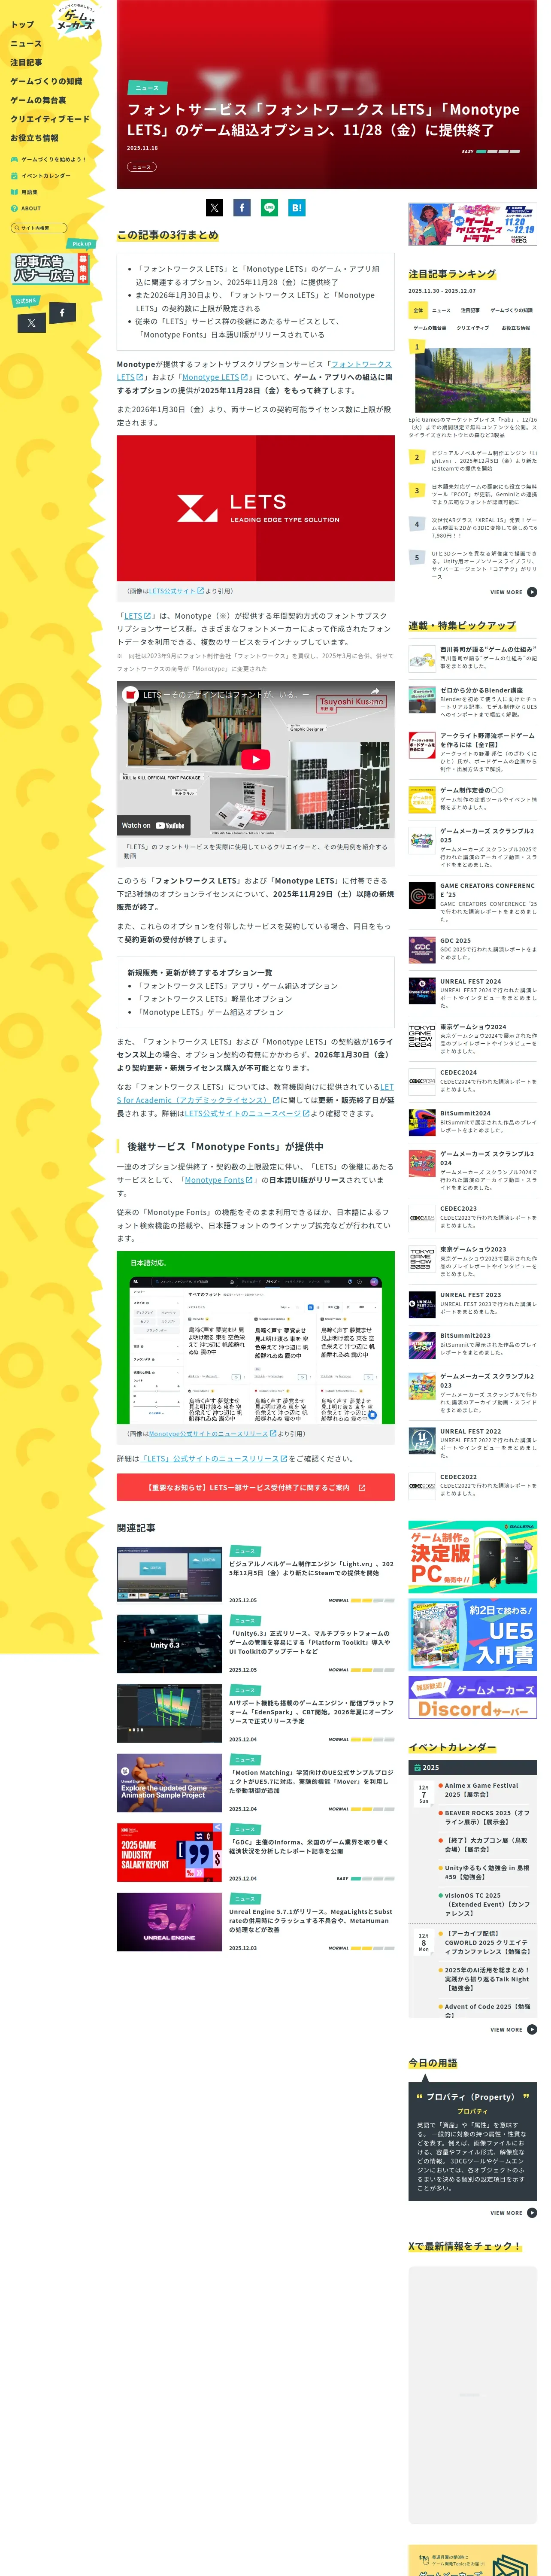Open 用語集 glossary via book icon
Screen dimensions: 551x2576
pyautogui.click(x=15, y=192)
